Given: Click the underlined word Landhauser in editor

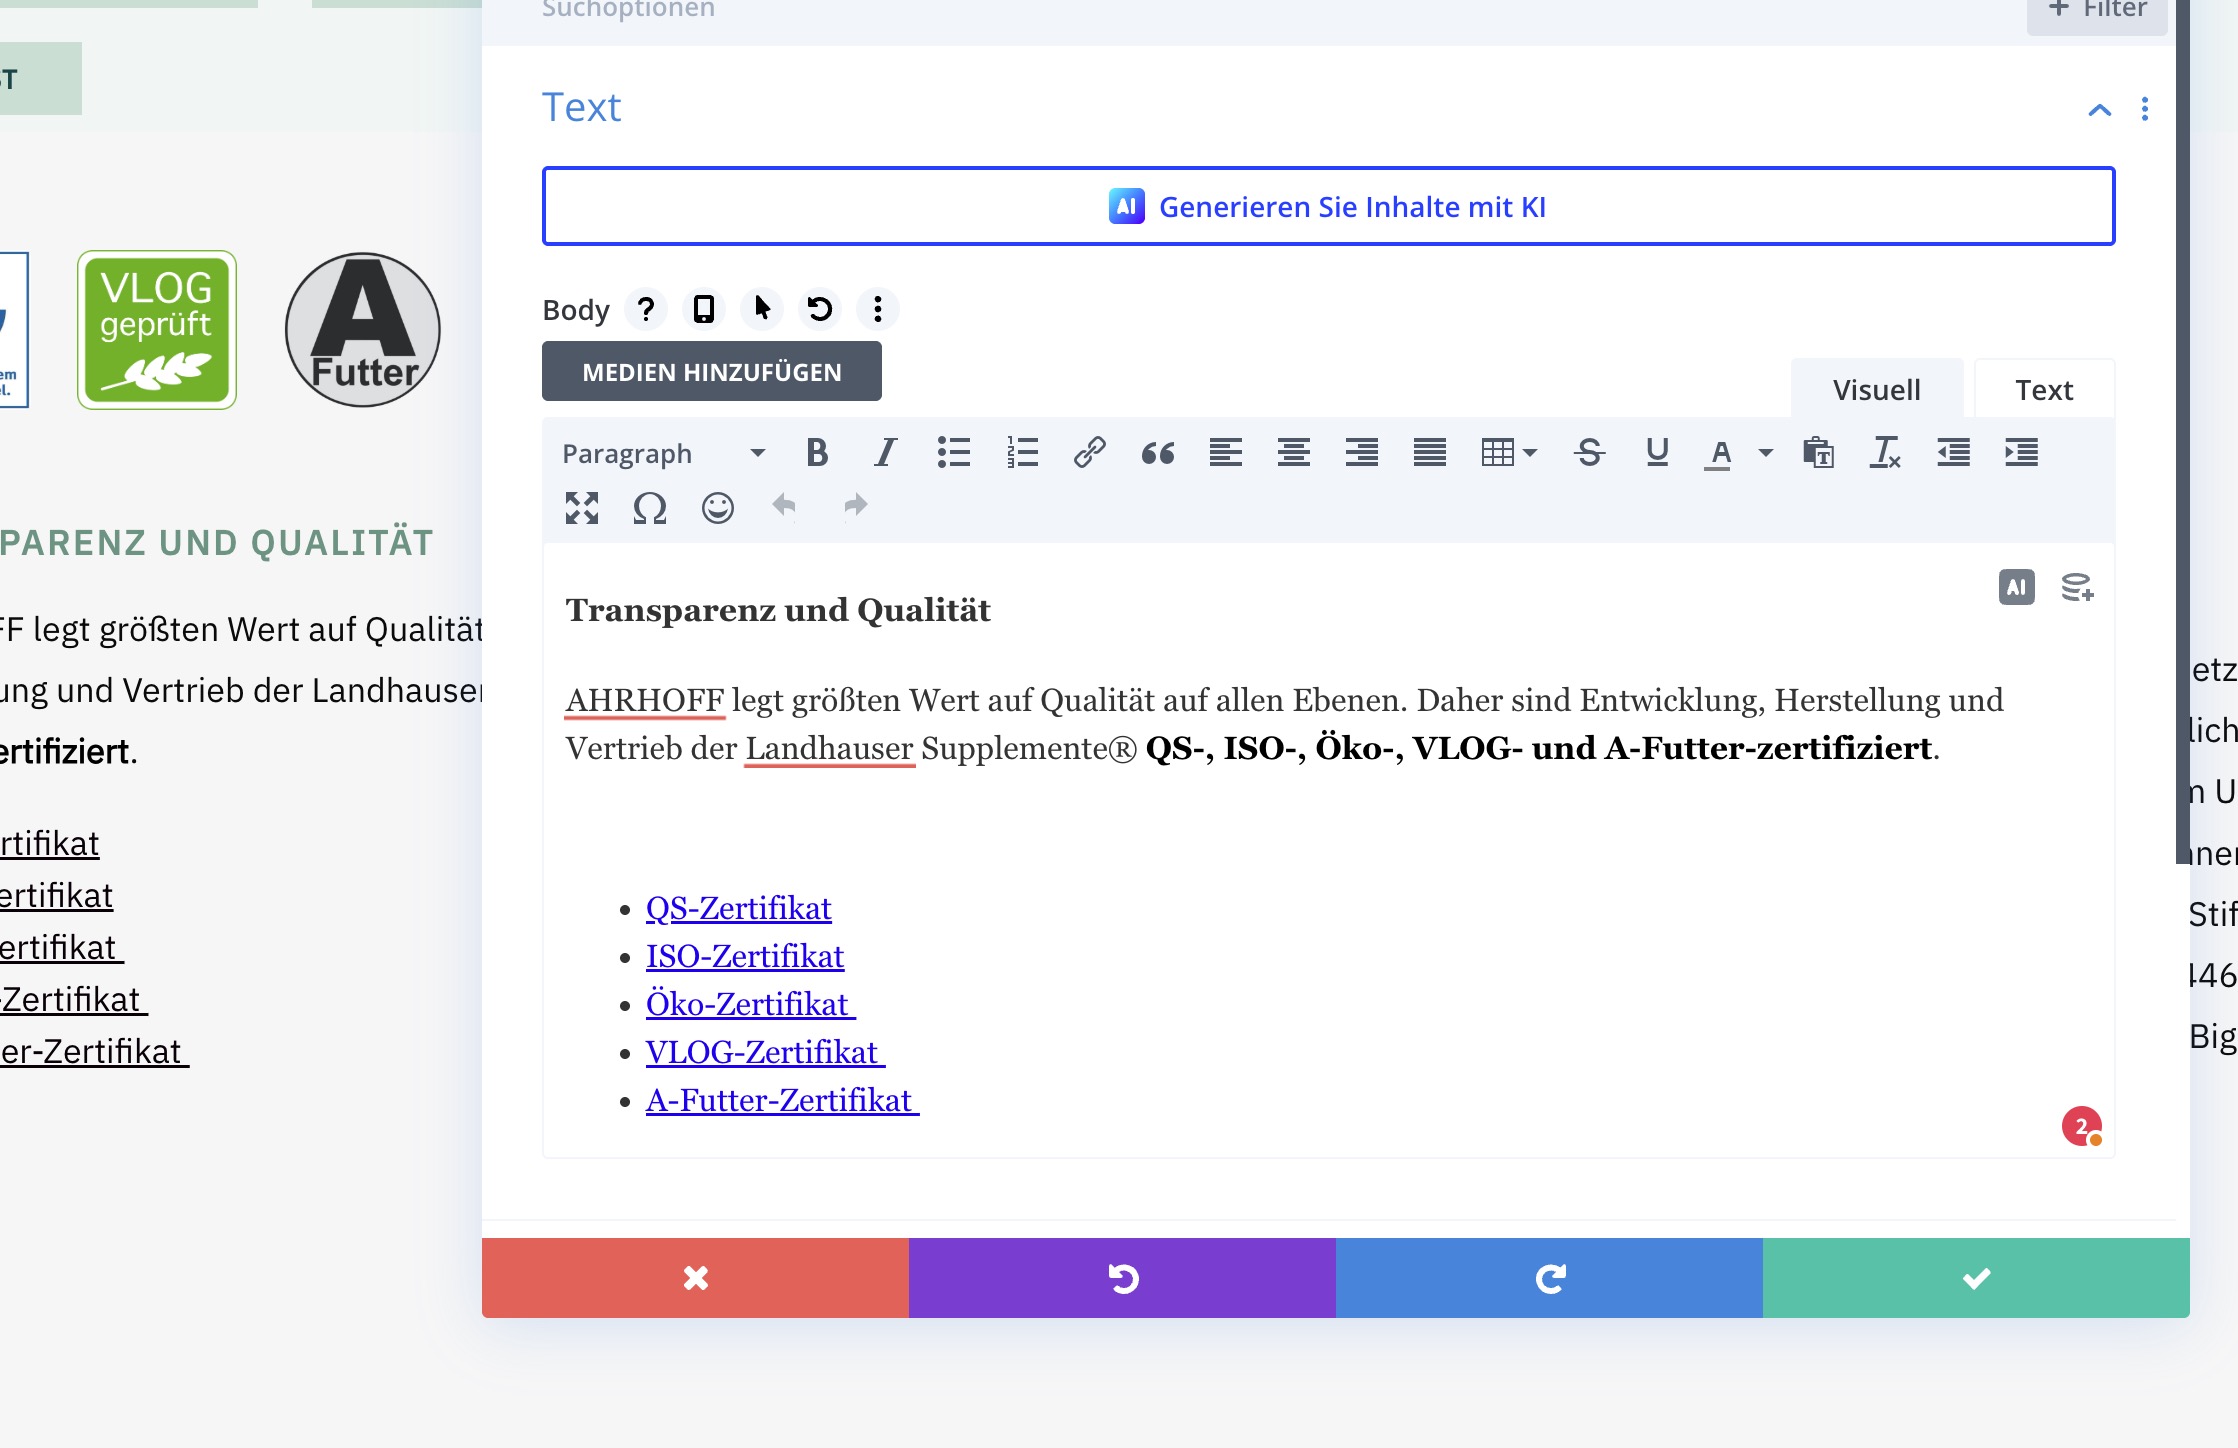Looking at the screenshot, I should coord(829,748).
